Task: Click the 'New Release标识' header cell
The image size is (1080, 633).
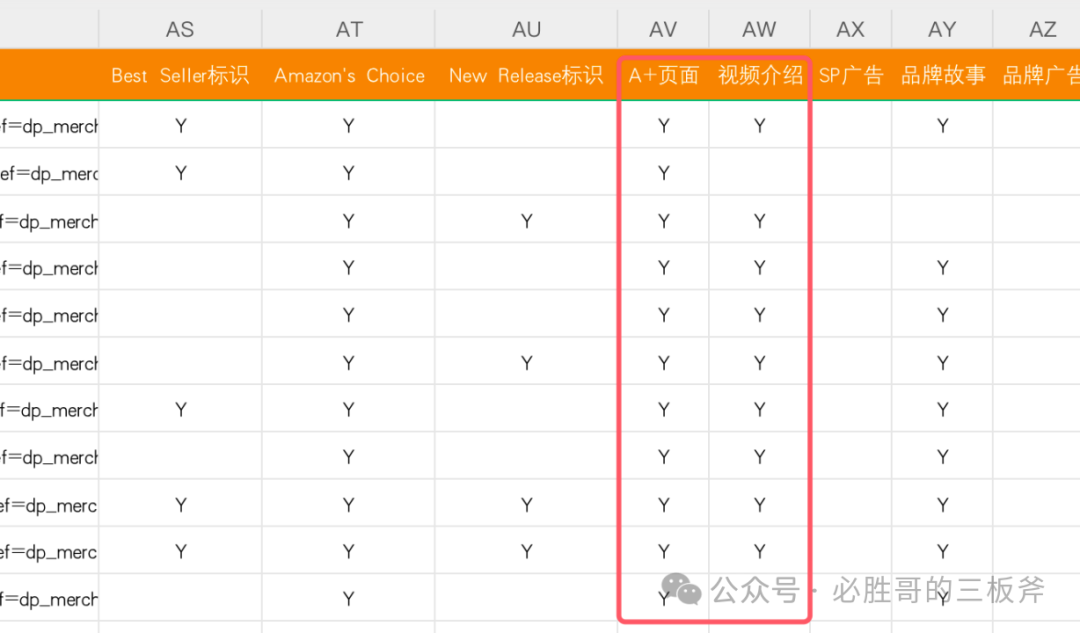Action: coord(526,75)
